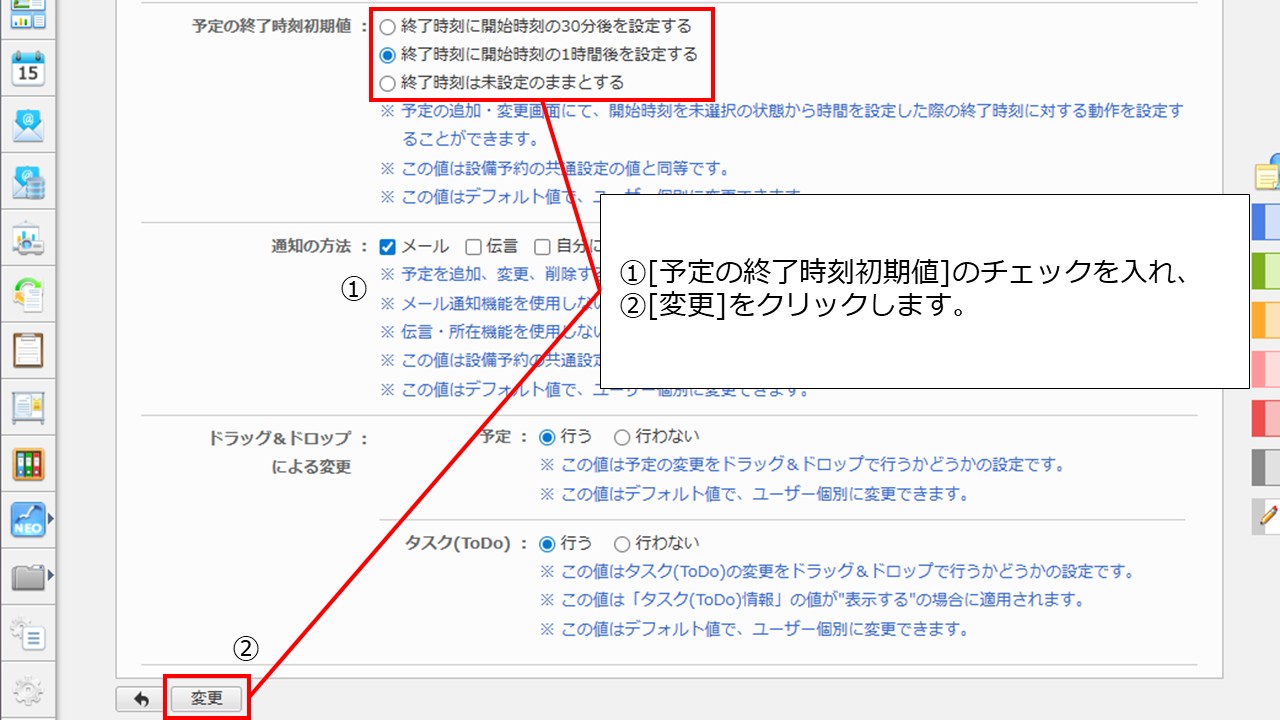Screen dimensions: 1280x720
Task: Open the calendar icon showing 15
Action: [x=28, y=69]
